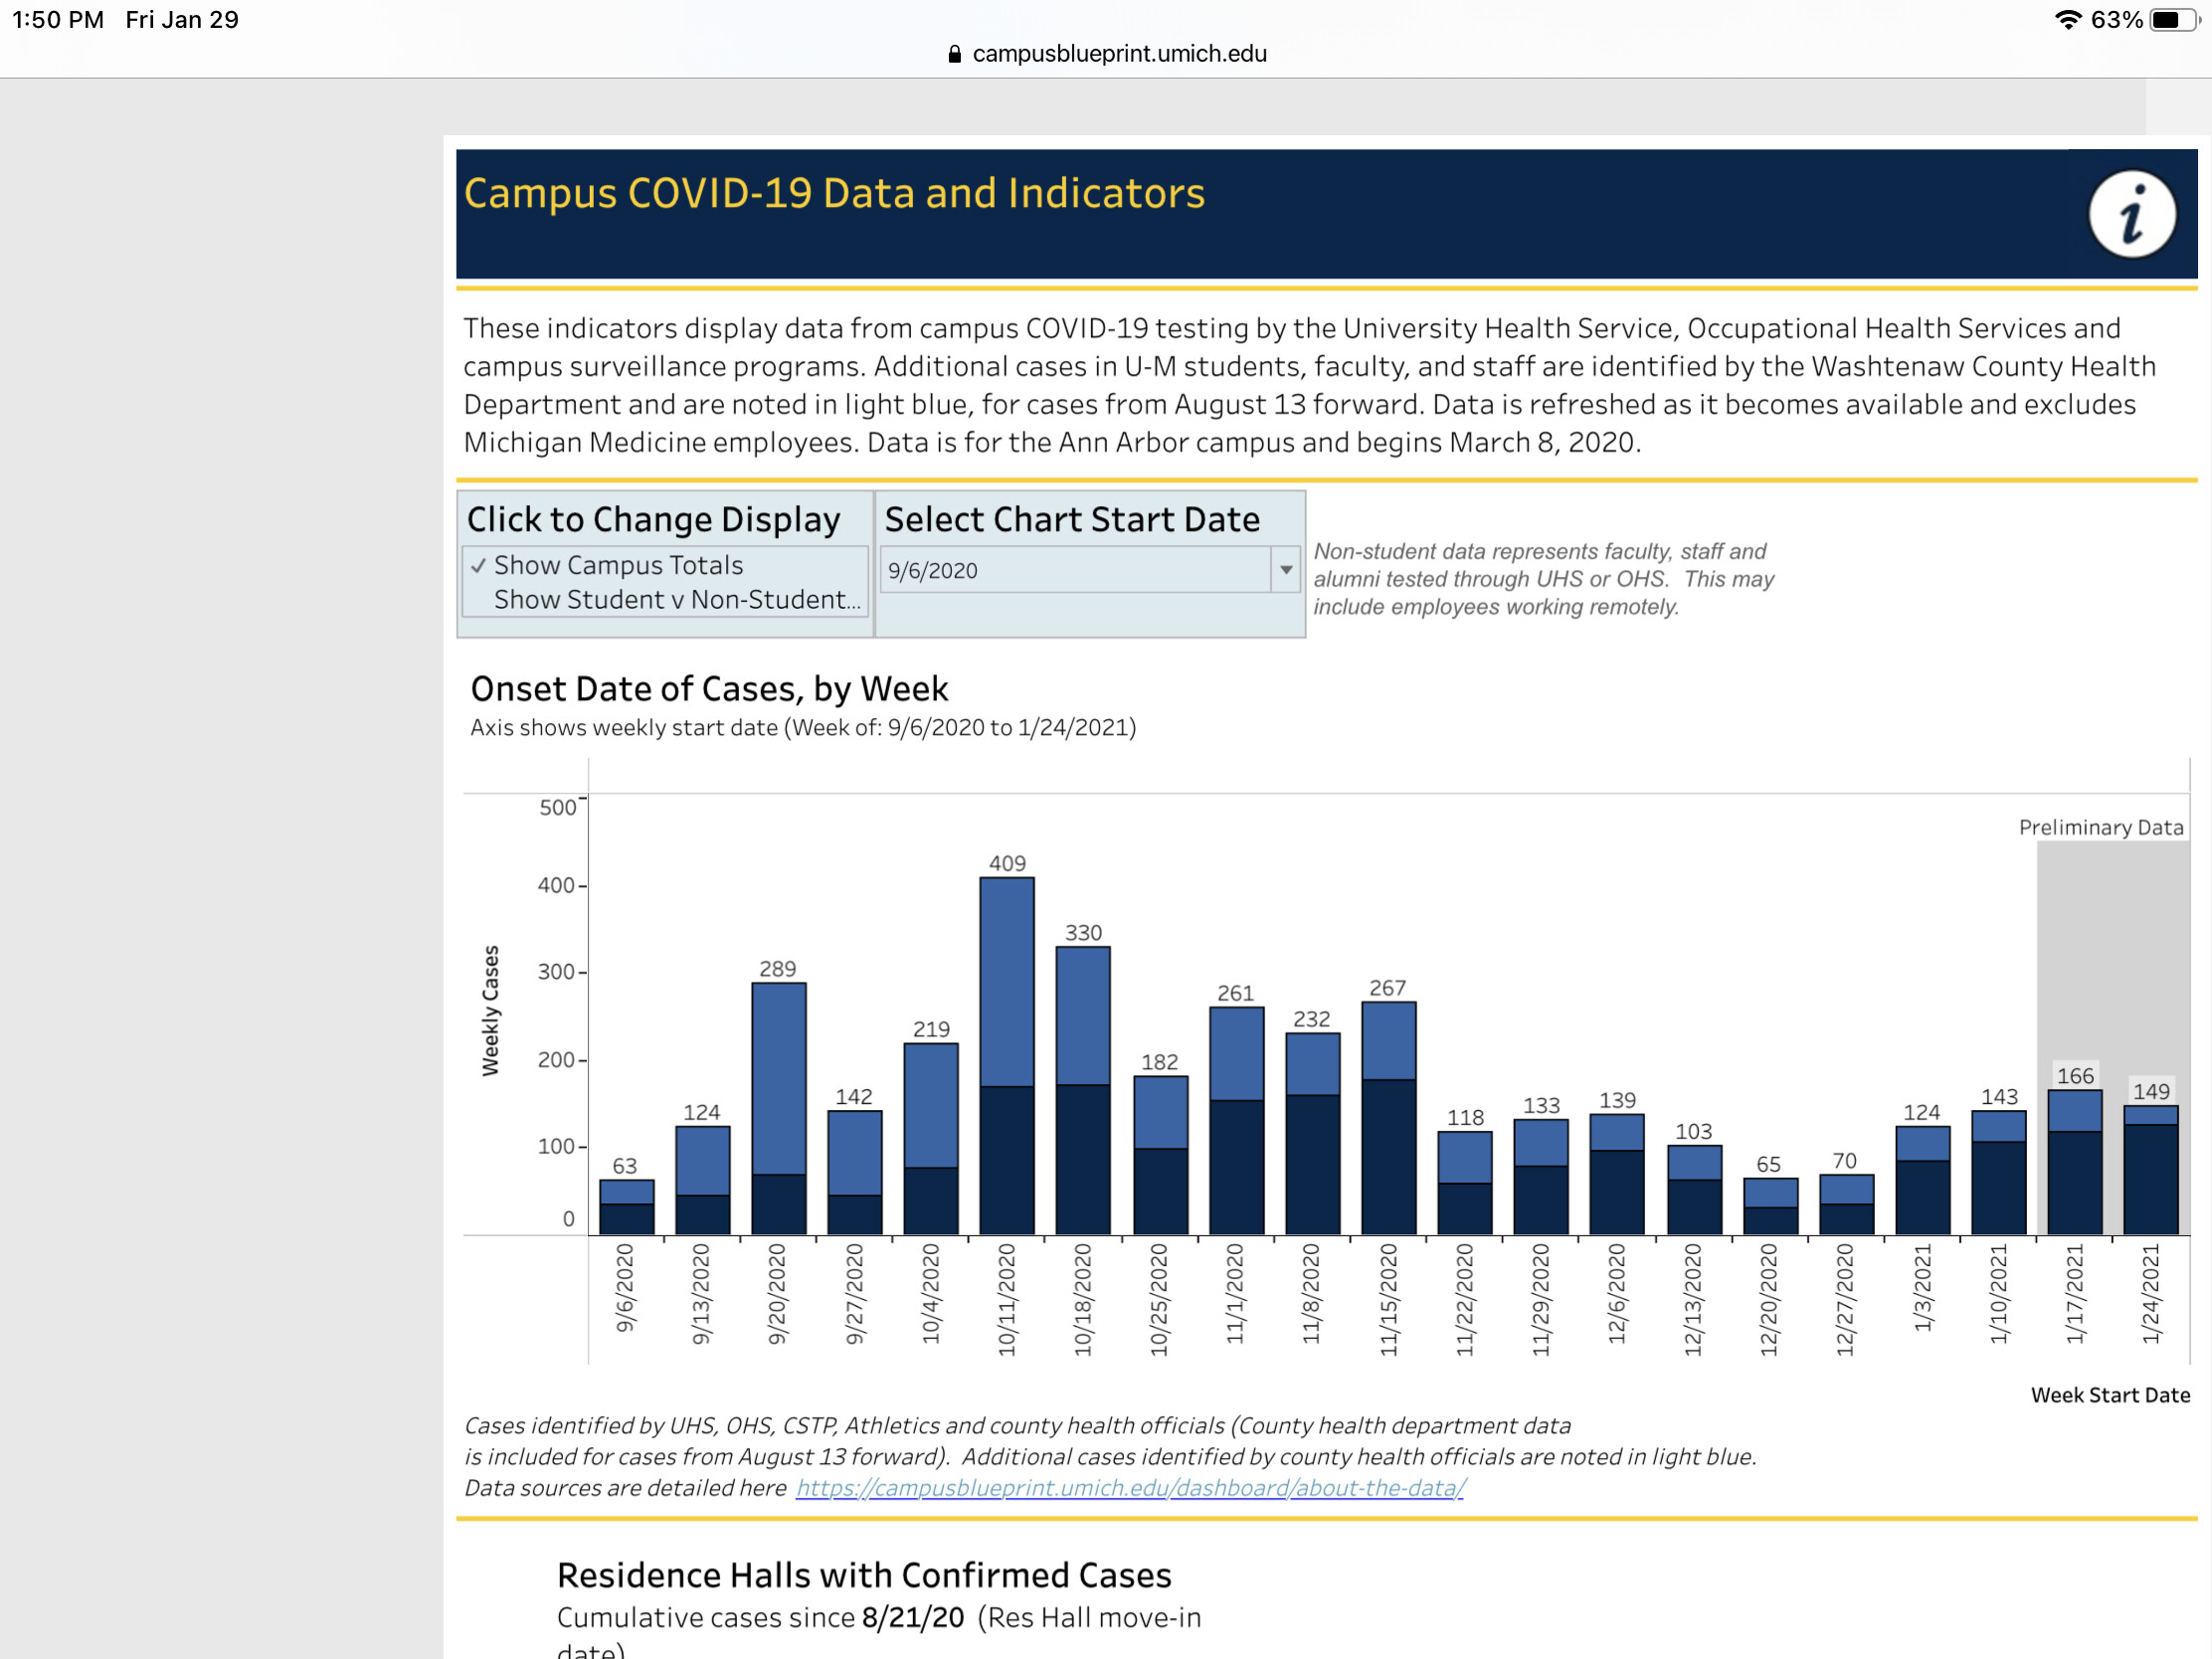2212x1659 pixels.
Task: Select Show Campus Totals option
Action: tap(618, 565)
